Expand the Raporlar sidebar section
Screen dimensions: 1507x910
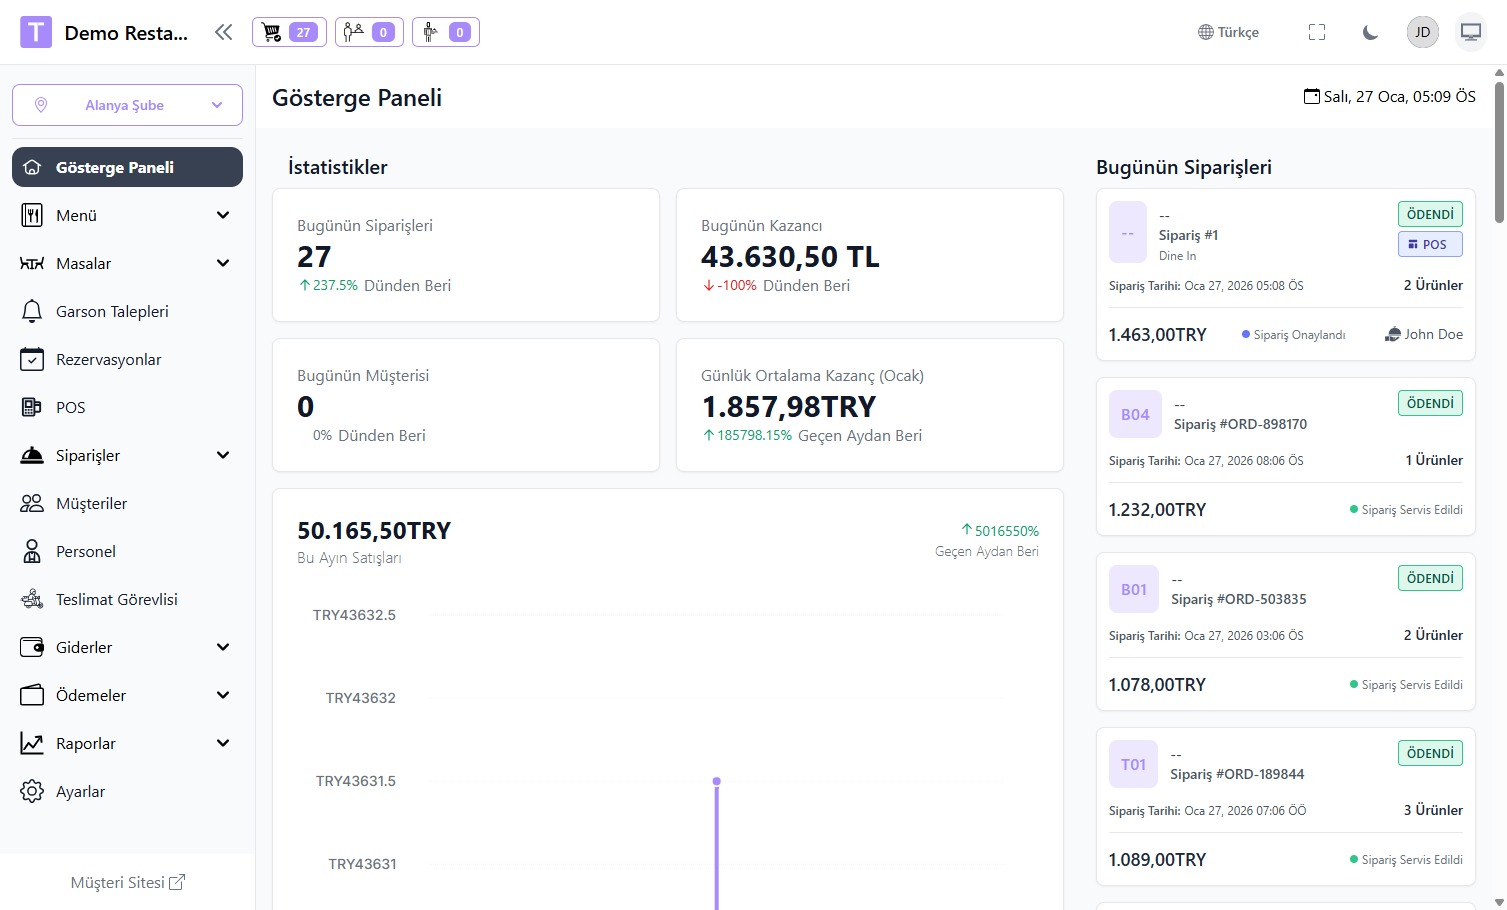coord(127,743)
